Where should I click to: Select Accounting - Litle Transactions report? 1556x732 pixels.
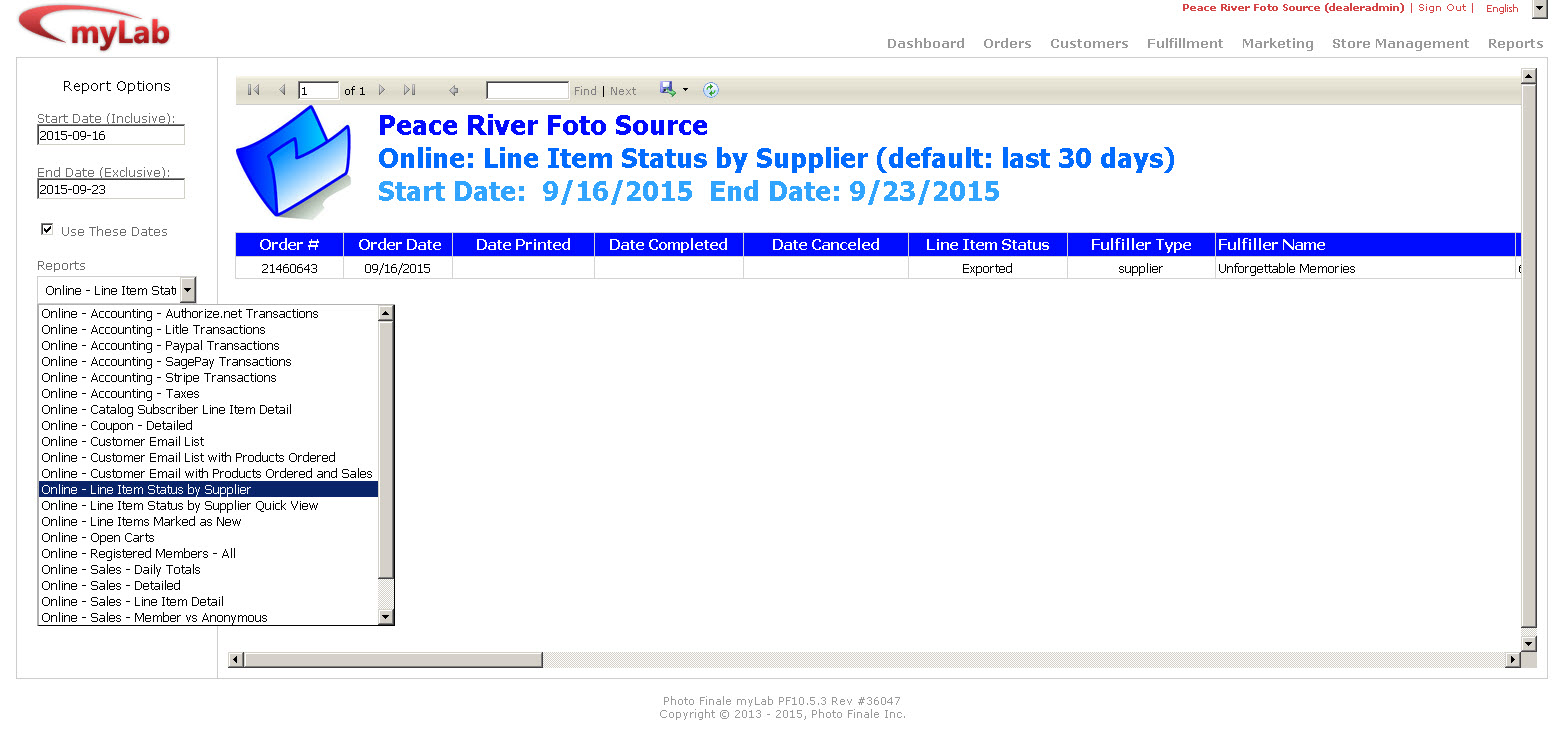click(x=209, y=329)
